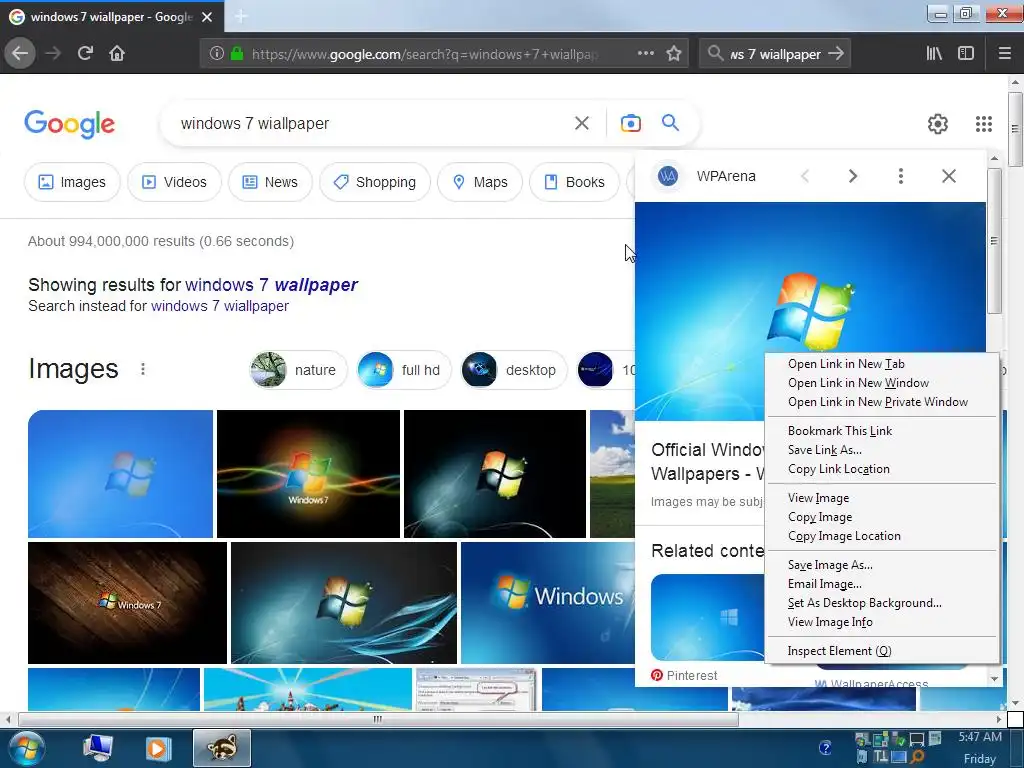Choose Open Link in New Private Window
Screen dimensions: 1024x768
point(882,402)
